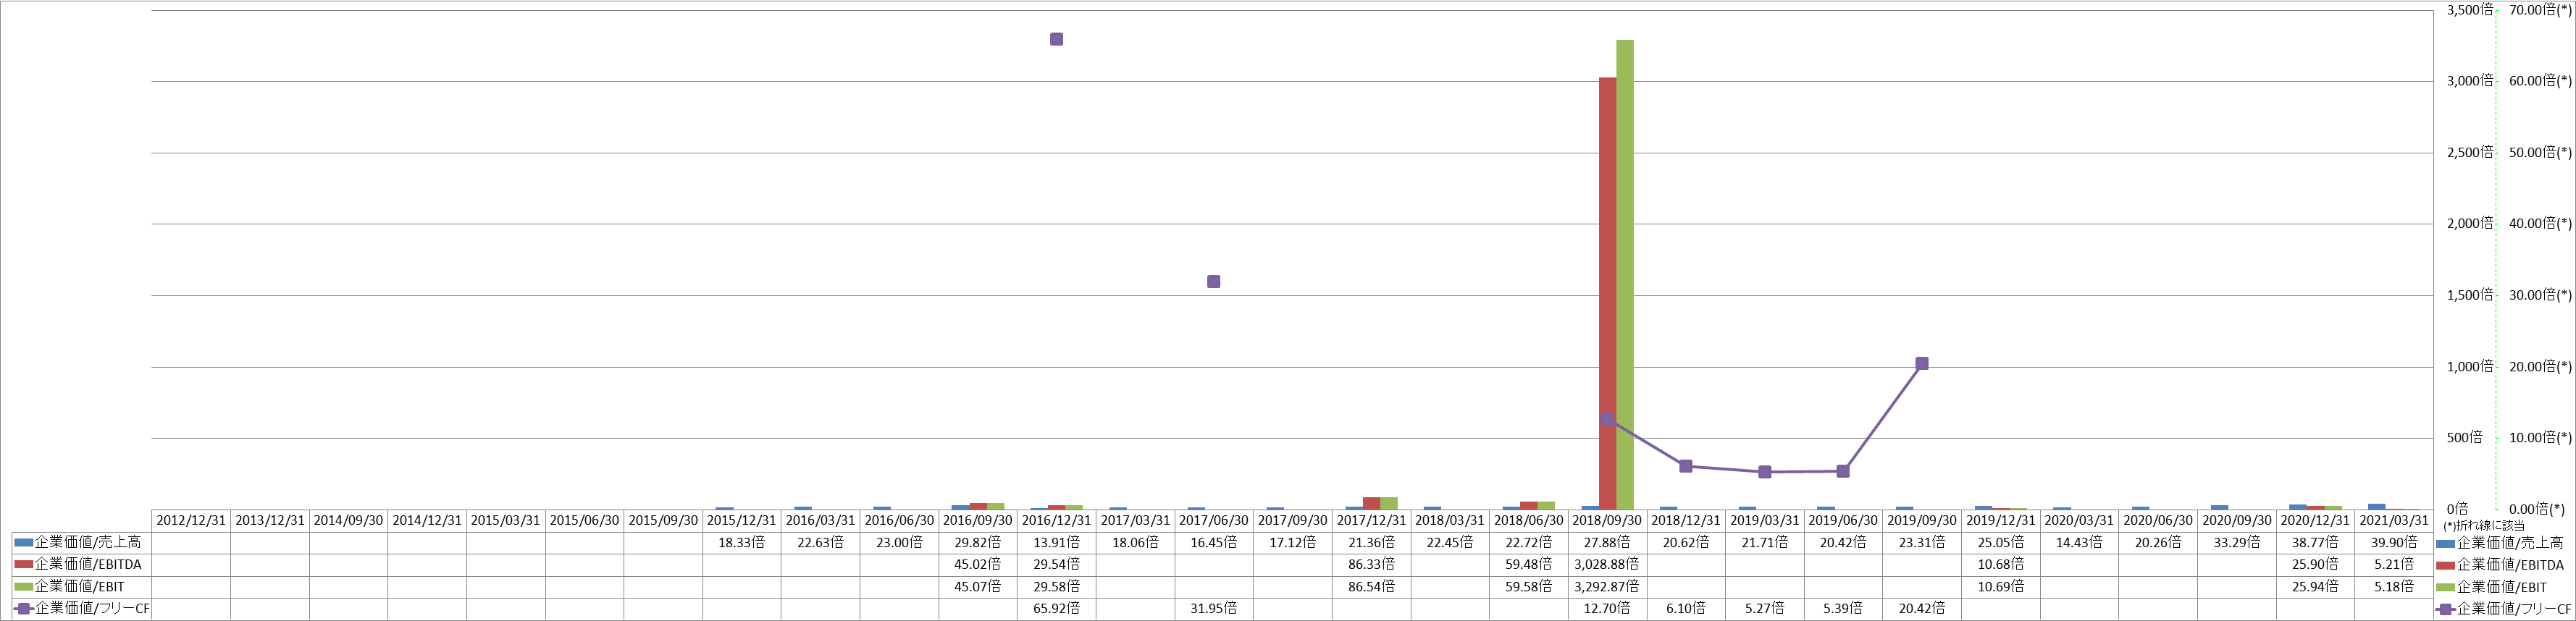Click the 2015/06/30 date column header
This screenshot has height=621, width=2576.
[x=584, y=520]
